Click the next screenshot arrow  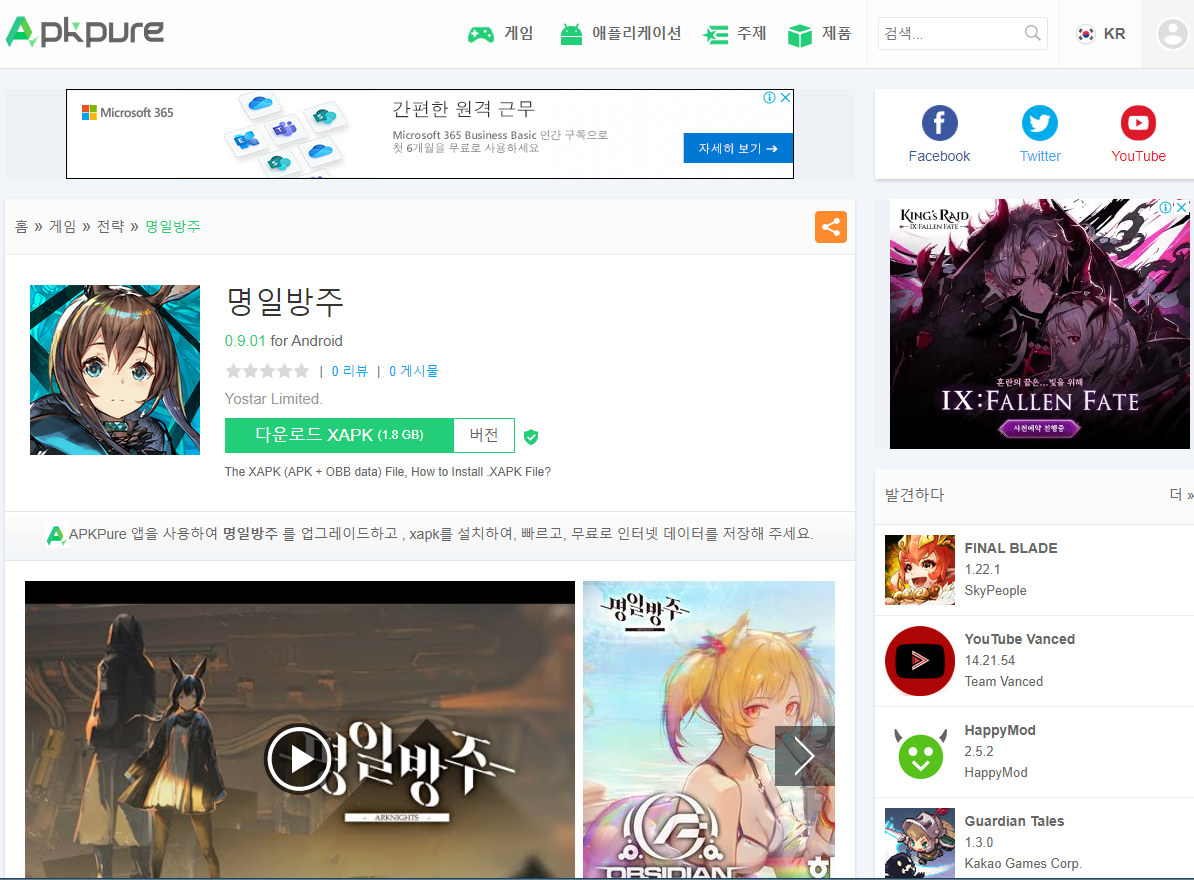coord(805,756)
